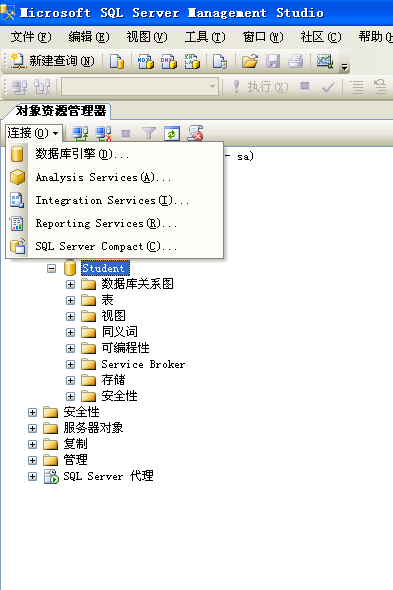Click the Analysis Services MDX Query icon
Screen dimensions: 393x590
pyautogui.click(x=146, y=61)
